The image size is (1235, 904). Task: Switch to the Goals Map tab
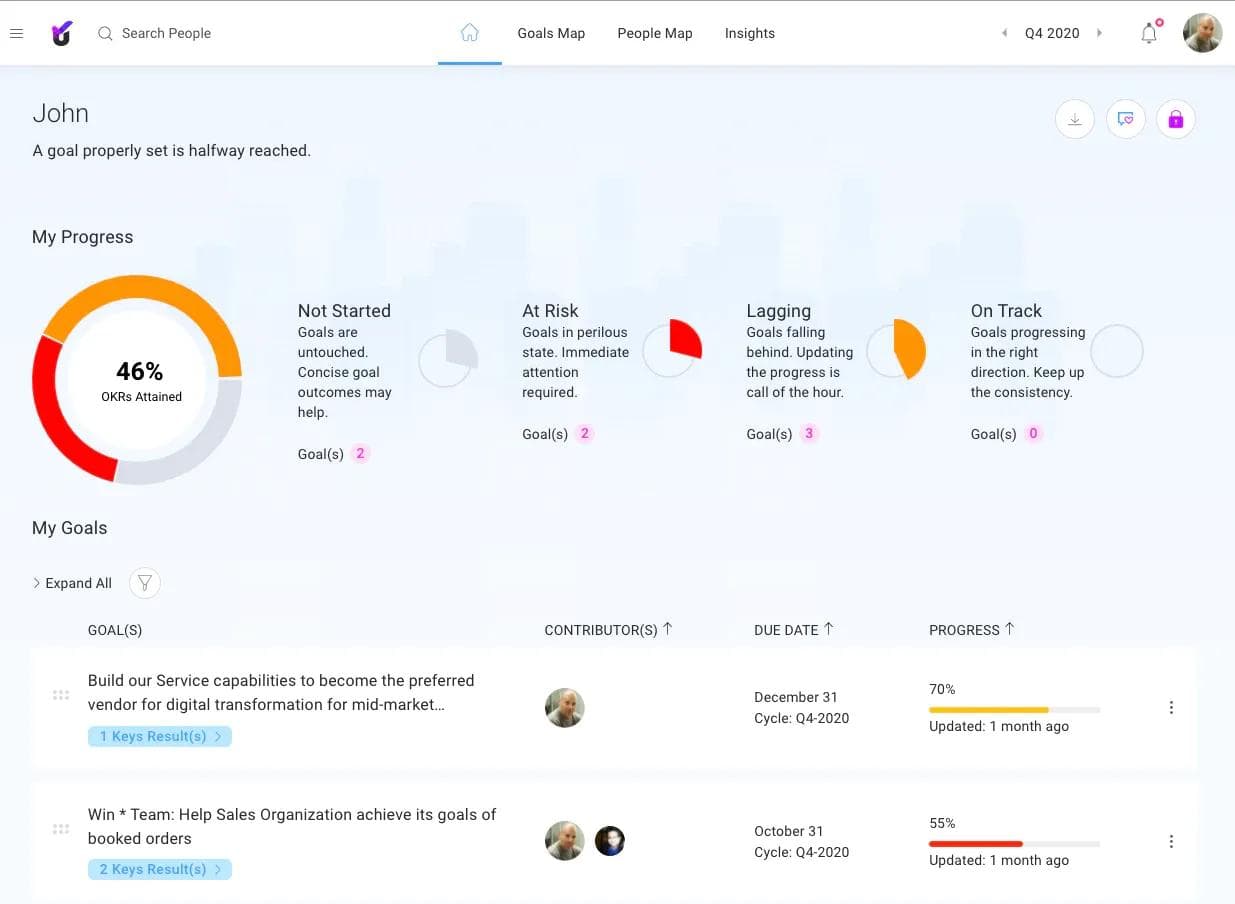(x=551, y=33)
